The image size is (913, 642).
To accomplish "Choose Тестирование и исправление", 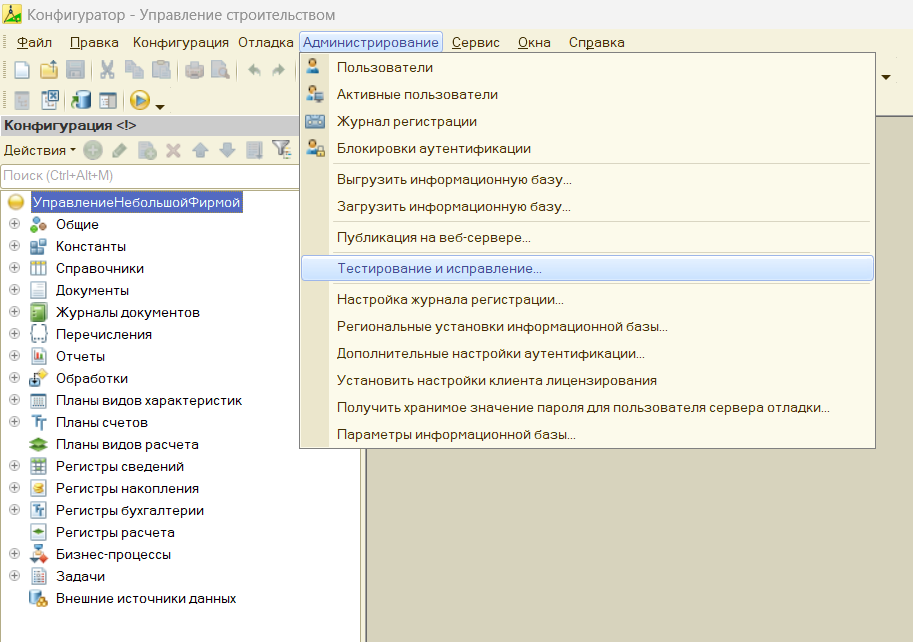I will coord(588,268).
